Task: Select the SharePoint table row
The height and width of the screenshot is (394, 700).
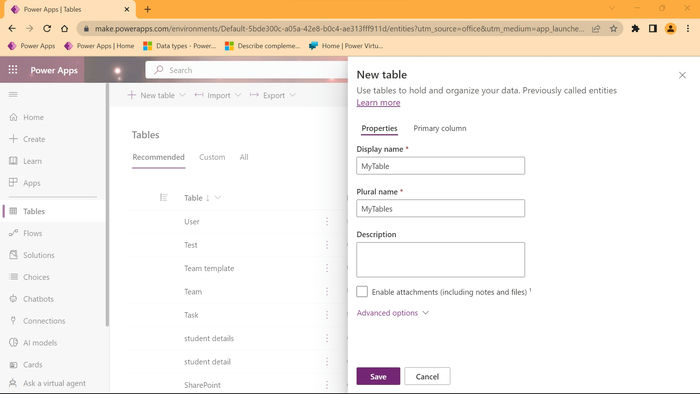Action: coord(202,385)
